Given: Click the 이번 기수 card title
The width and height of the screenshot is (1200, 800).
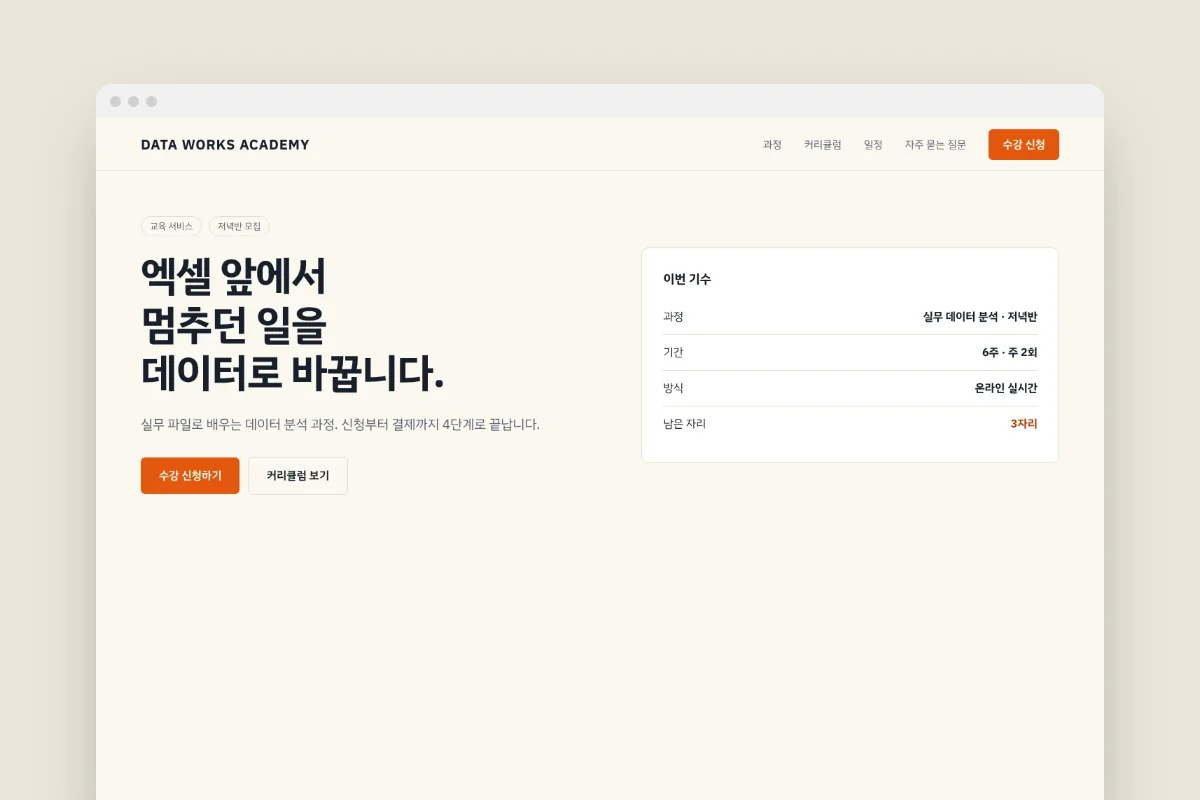Looking at the screenshot, I should (687, 280).
